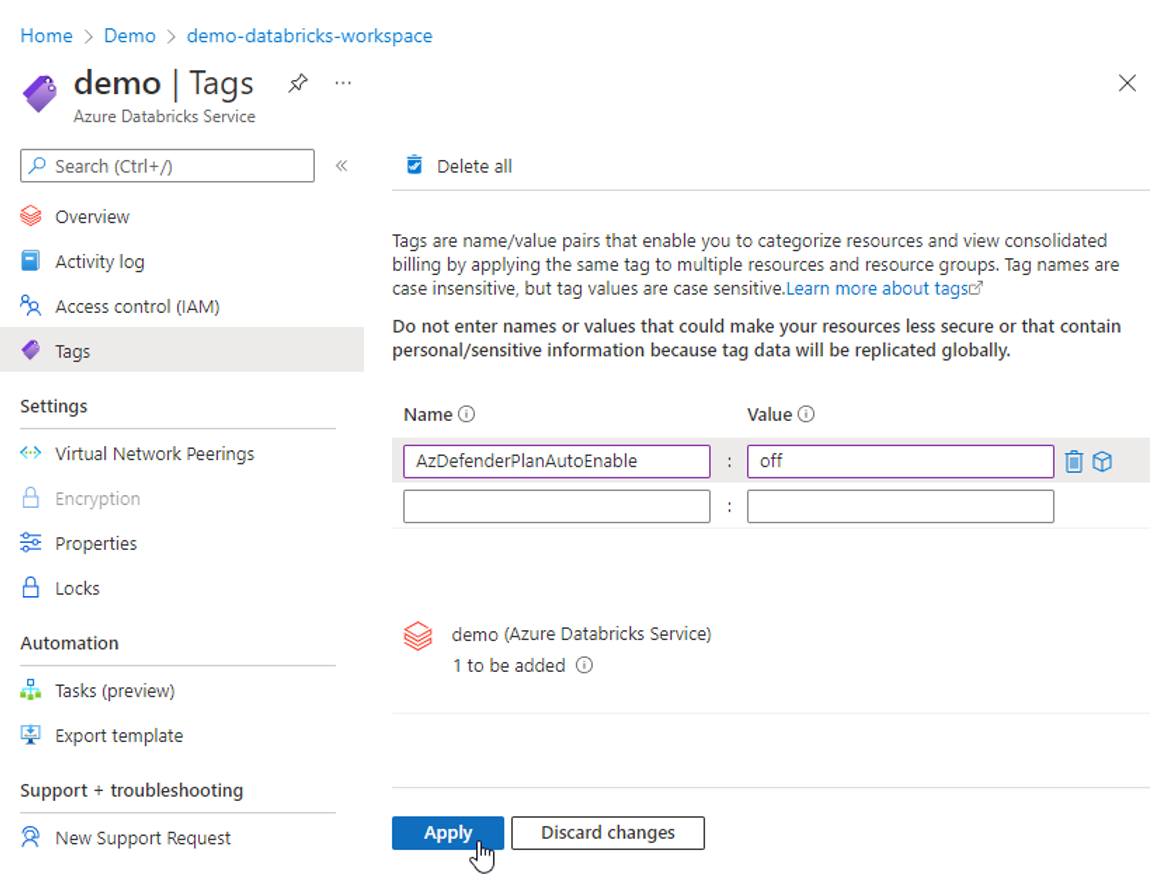Click the cube icon beside the tag value

(1102, 461)
